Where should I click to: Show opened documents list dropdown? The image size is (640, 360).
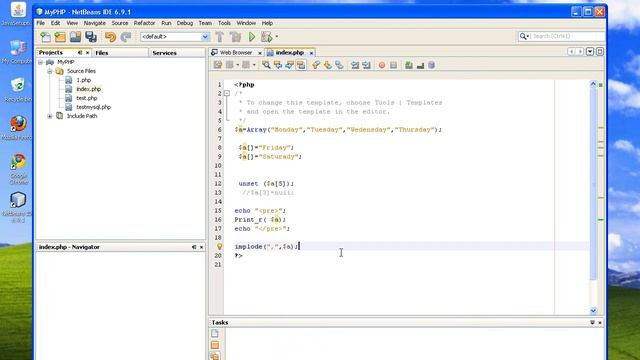590,52
